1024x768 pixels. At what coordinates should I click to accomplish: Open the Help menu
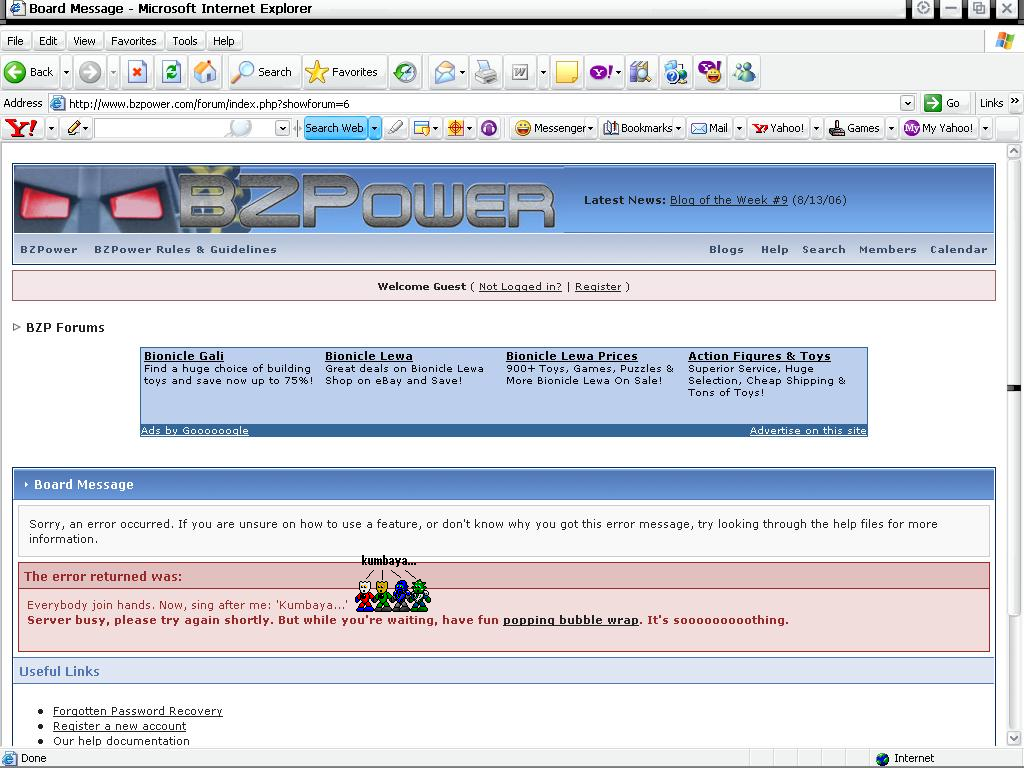coord(223,40)
